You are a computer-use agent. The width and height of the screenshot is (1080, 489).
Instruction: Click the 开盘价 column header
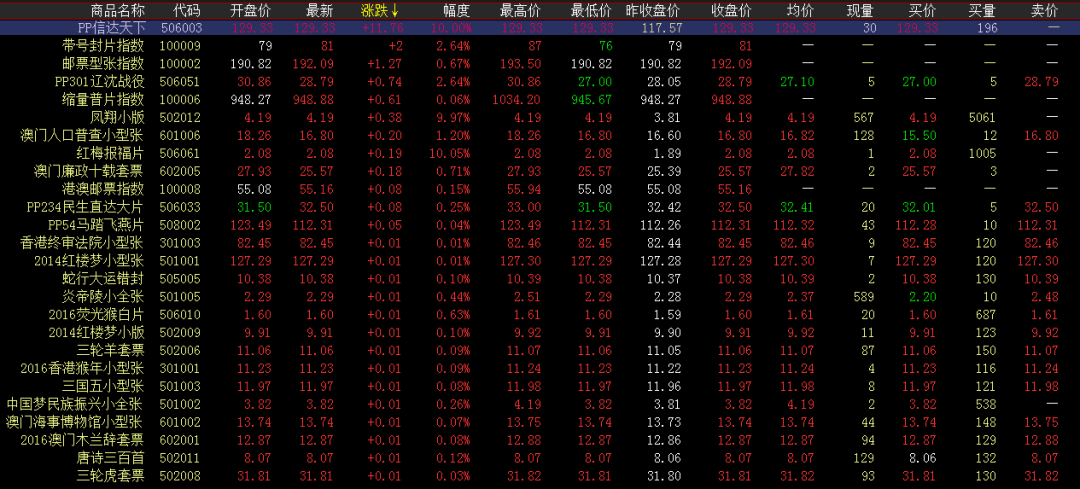point(251,10)
